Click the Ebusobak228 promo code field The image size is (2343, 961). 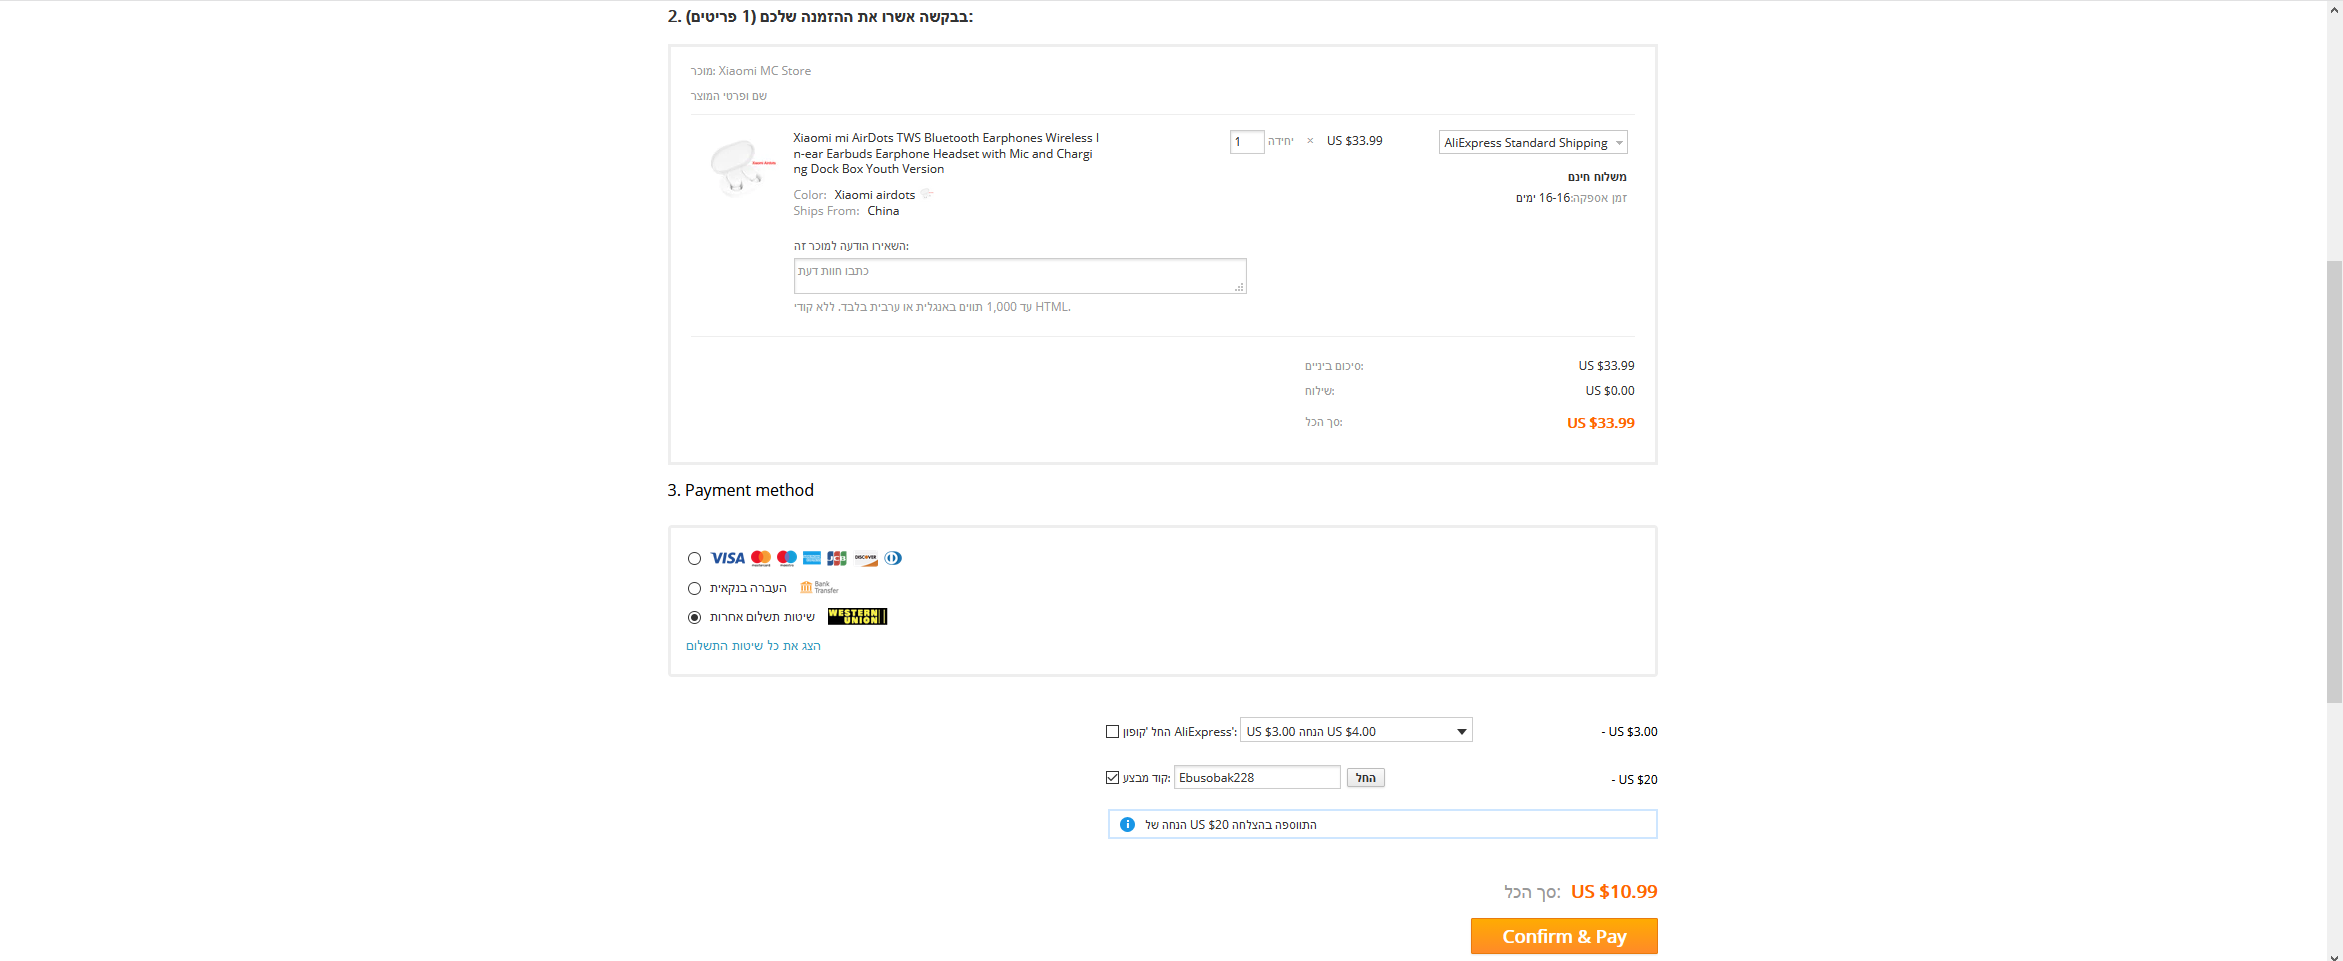pos(1257,777)
